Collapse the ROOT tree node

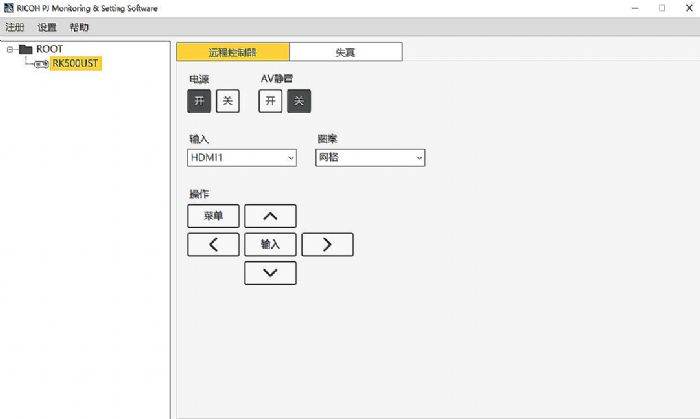(x=9, y=49)
